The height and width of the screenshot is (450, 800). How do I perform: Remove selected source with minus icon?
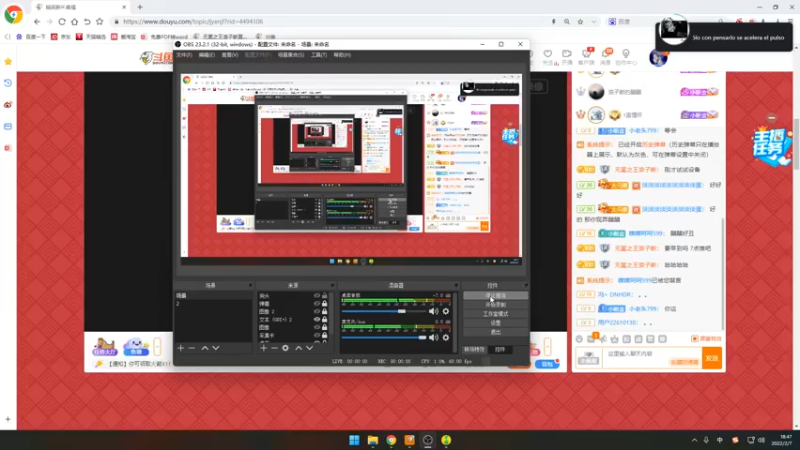click(x=274, y=348)
